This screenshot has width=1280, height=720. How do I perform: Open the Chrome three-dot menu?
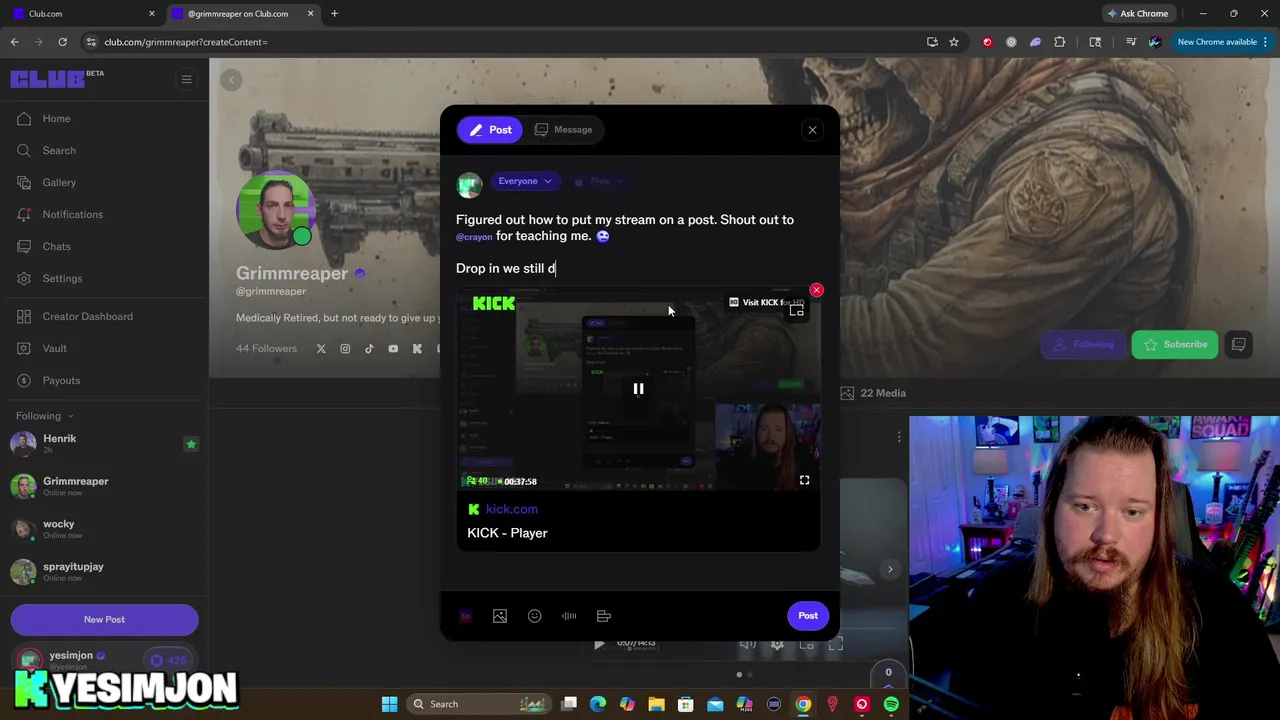click(1266, 42)
